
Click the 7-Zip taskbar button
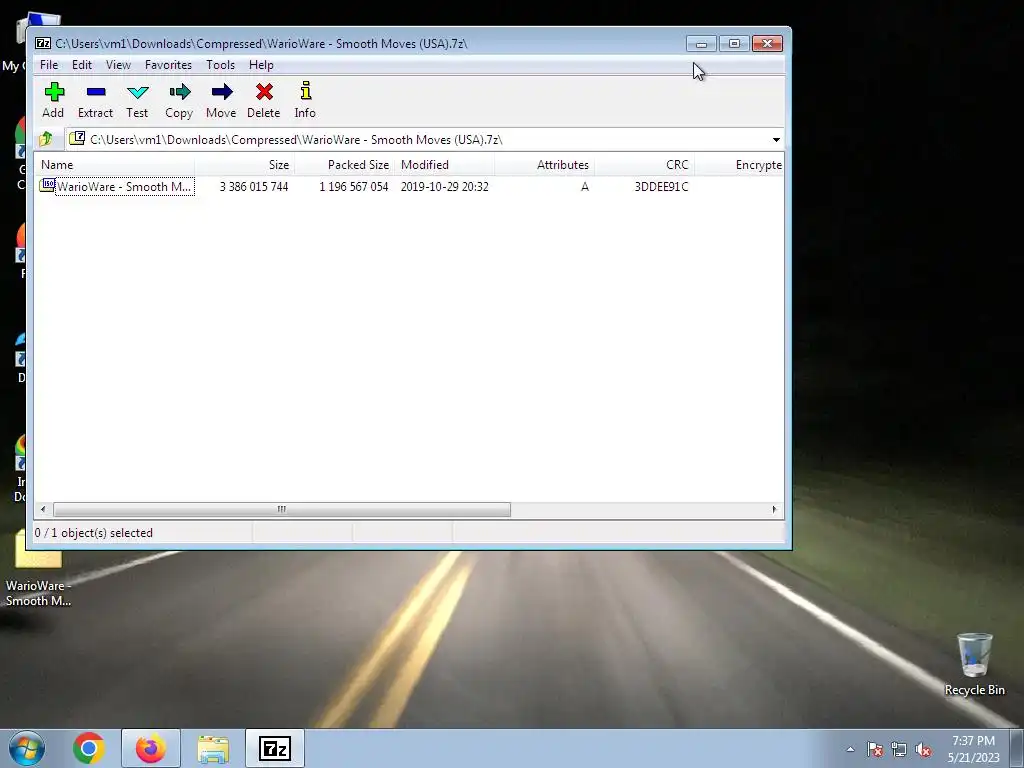(275, 748)
